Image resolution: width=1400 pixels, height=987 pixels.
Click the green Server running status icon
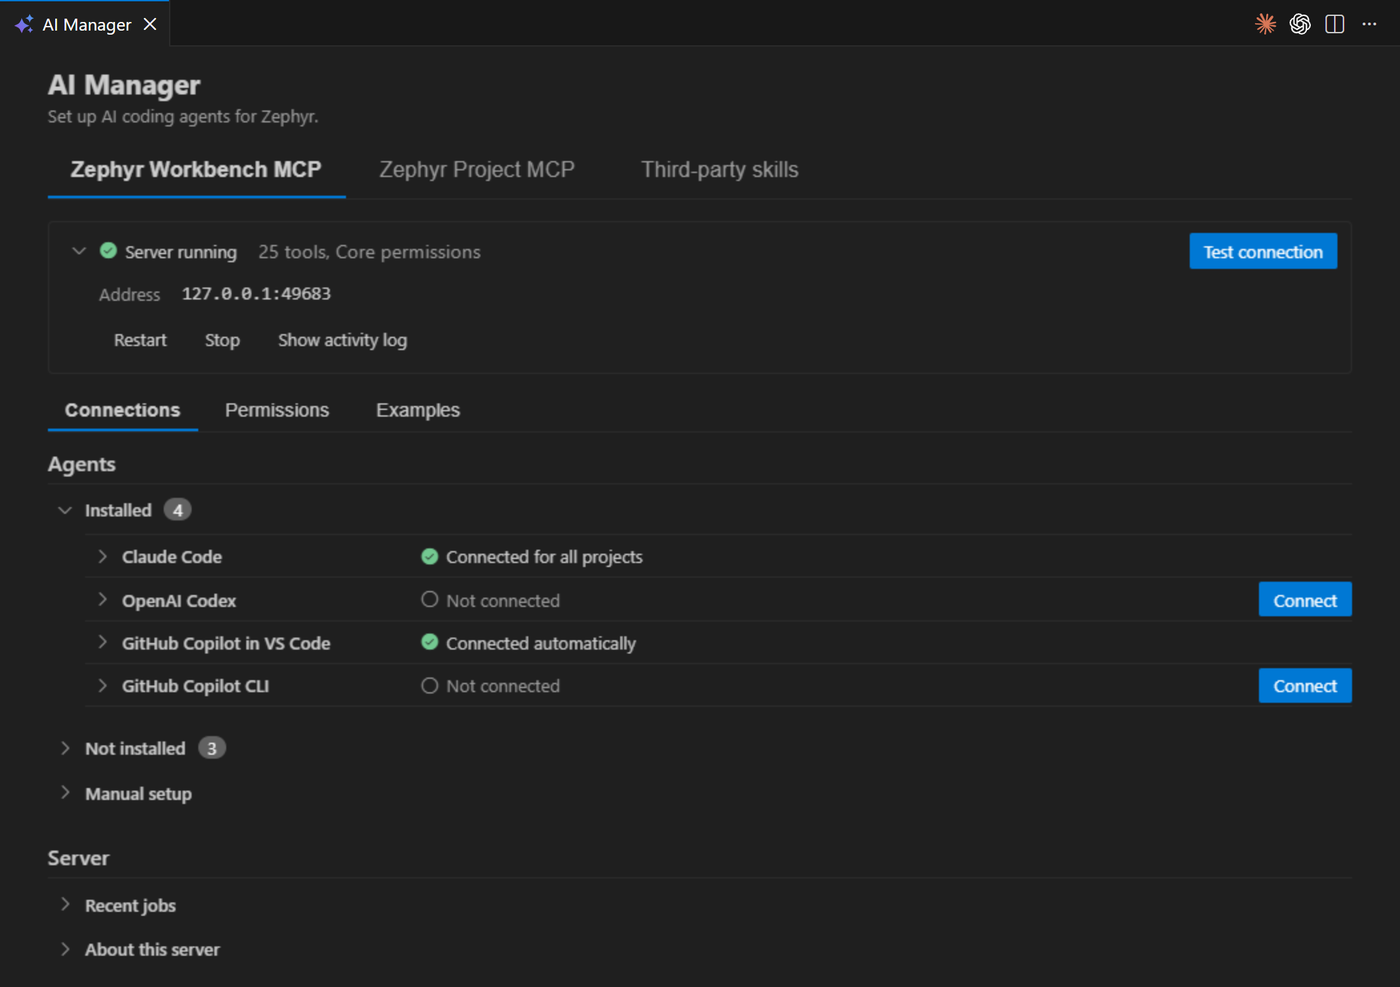pos(109,251)
